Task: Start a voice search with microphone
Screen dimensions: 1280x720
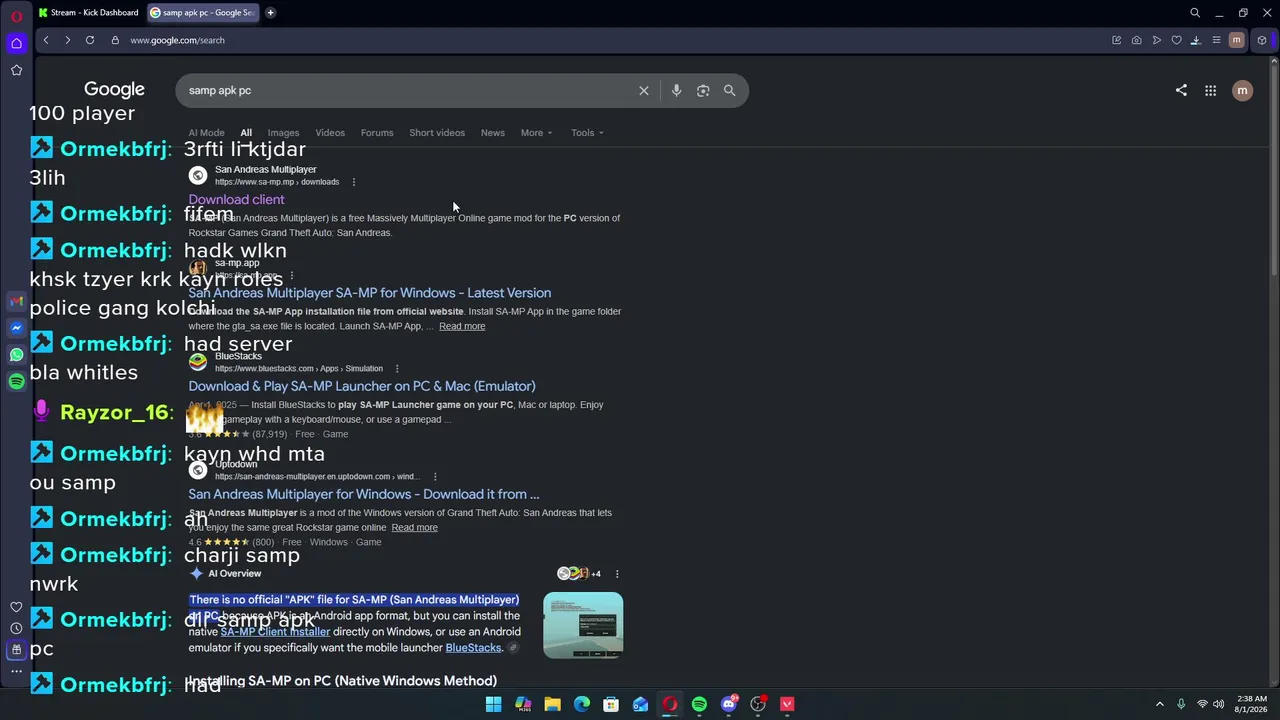Action: [x=676, y=91]
